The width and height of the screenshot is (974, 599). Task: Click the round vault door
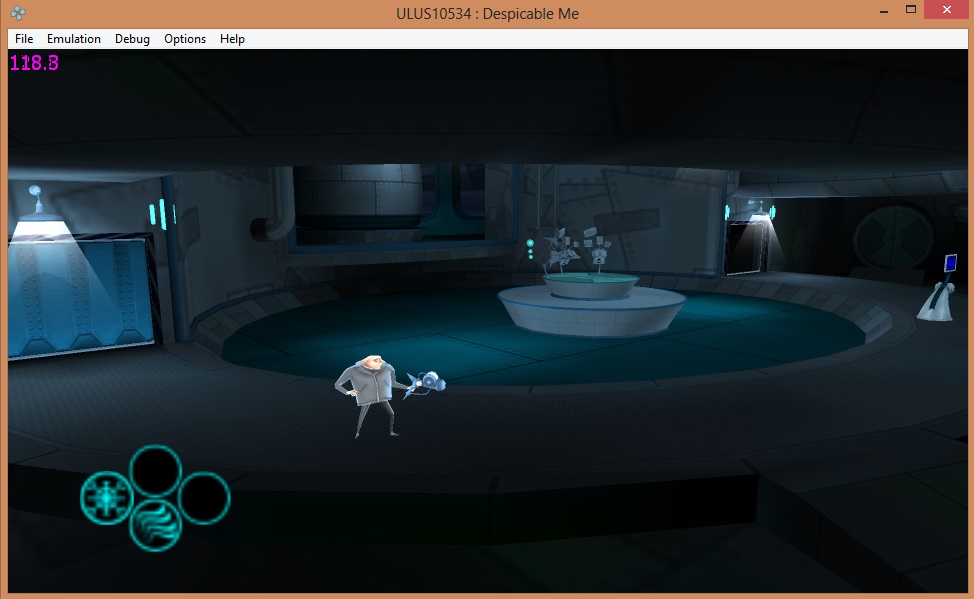click(x=893, y=235)
